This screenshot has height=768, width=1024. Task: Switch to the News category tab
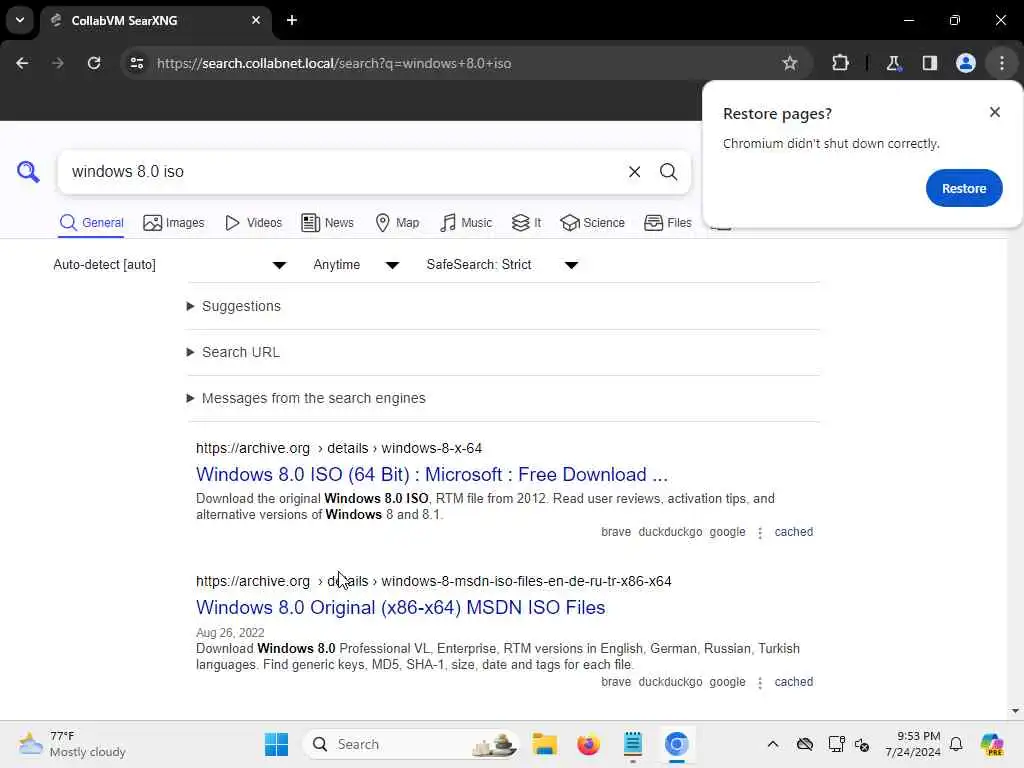click(x=327, y=223)
